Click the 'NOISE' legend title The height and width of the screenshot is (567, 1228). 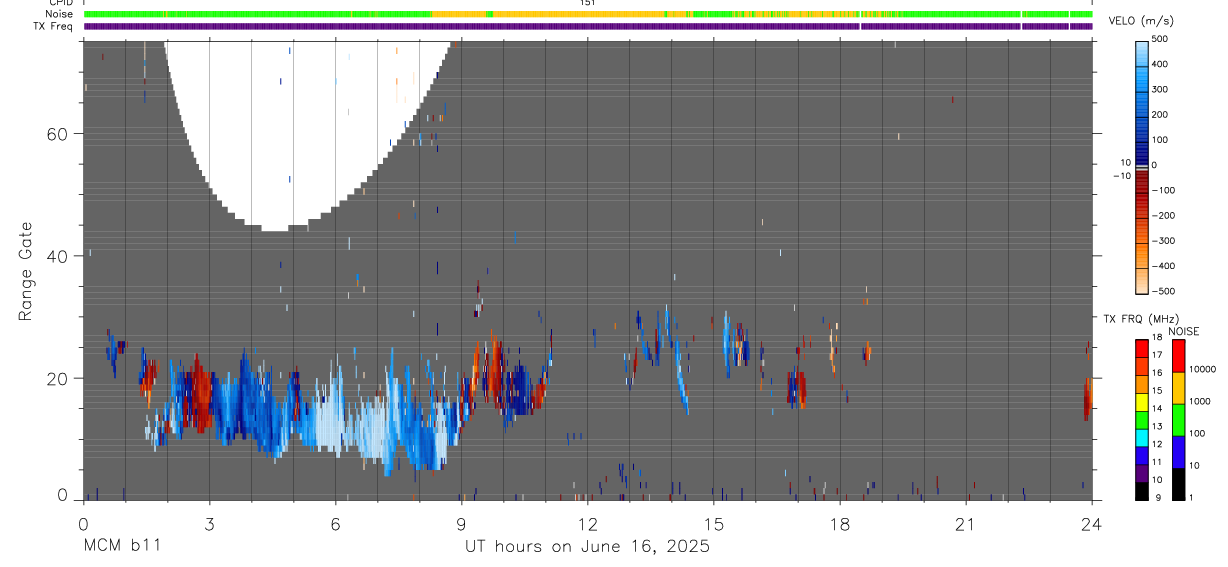click(x=1184, y=331)
